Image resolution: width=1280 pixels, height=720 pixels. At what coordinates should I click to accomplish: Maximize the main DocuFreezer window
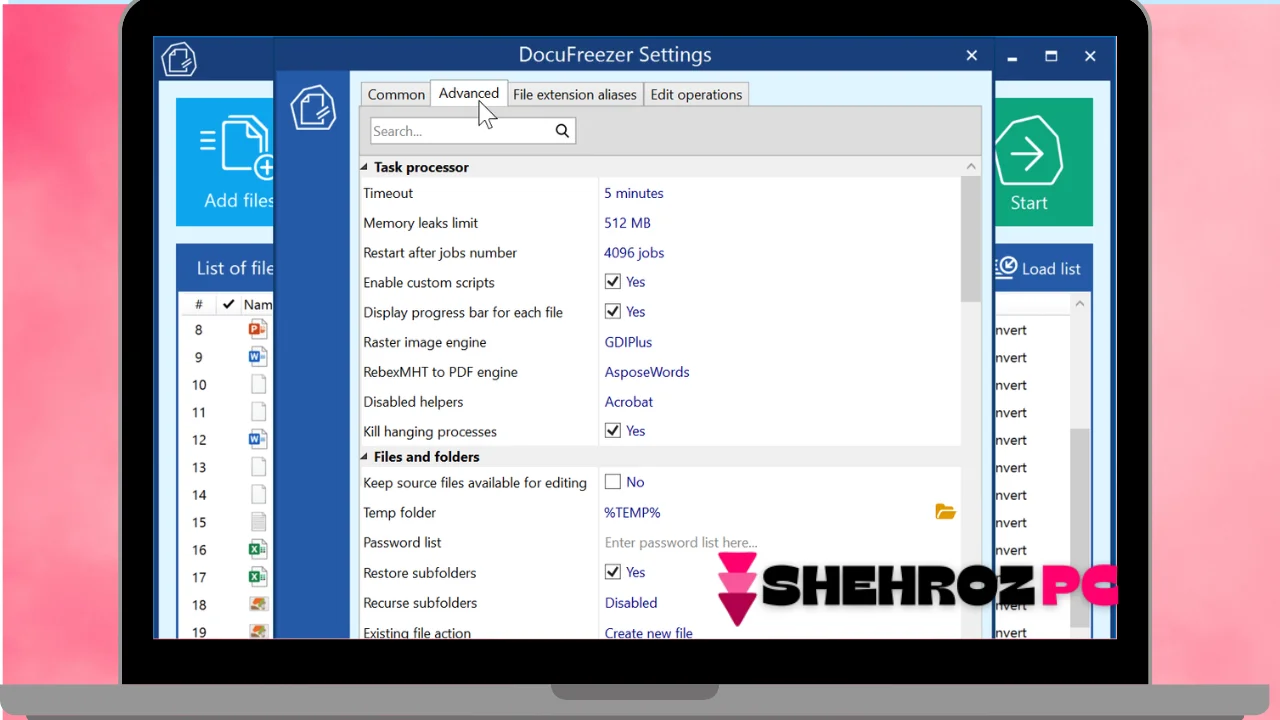click(x=1051, y=56)
